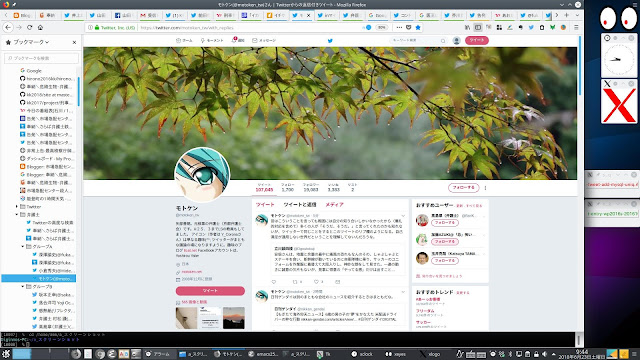Open the sunset media thumbnail
The width and height of the screenshot is (640, 360).
[x=234, y=318]
